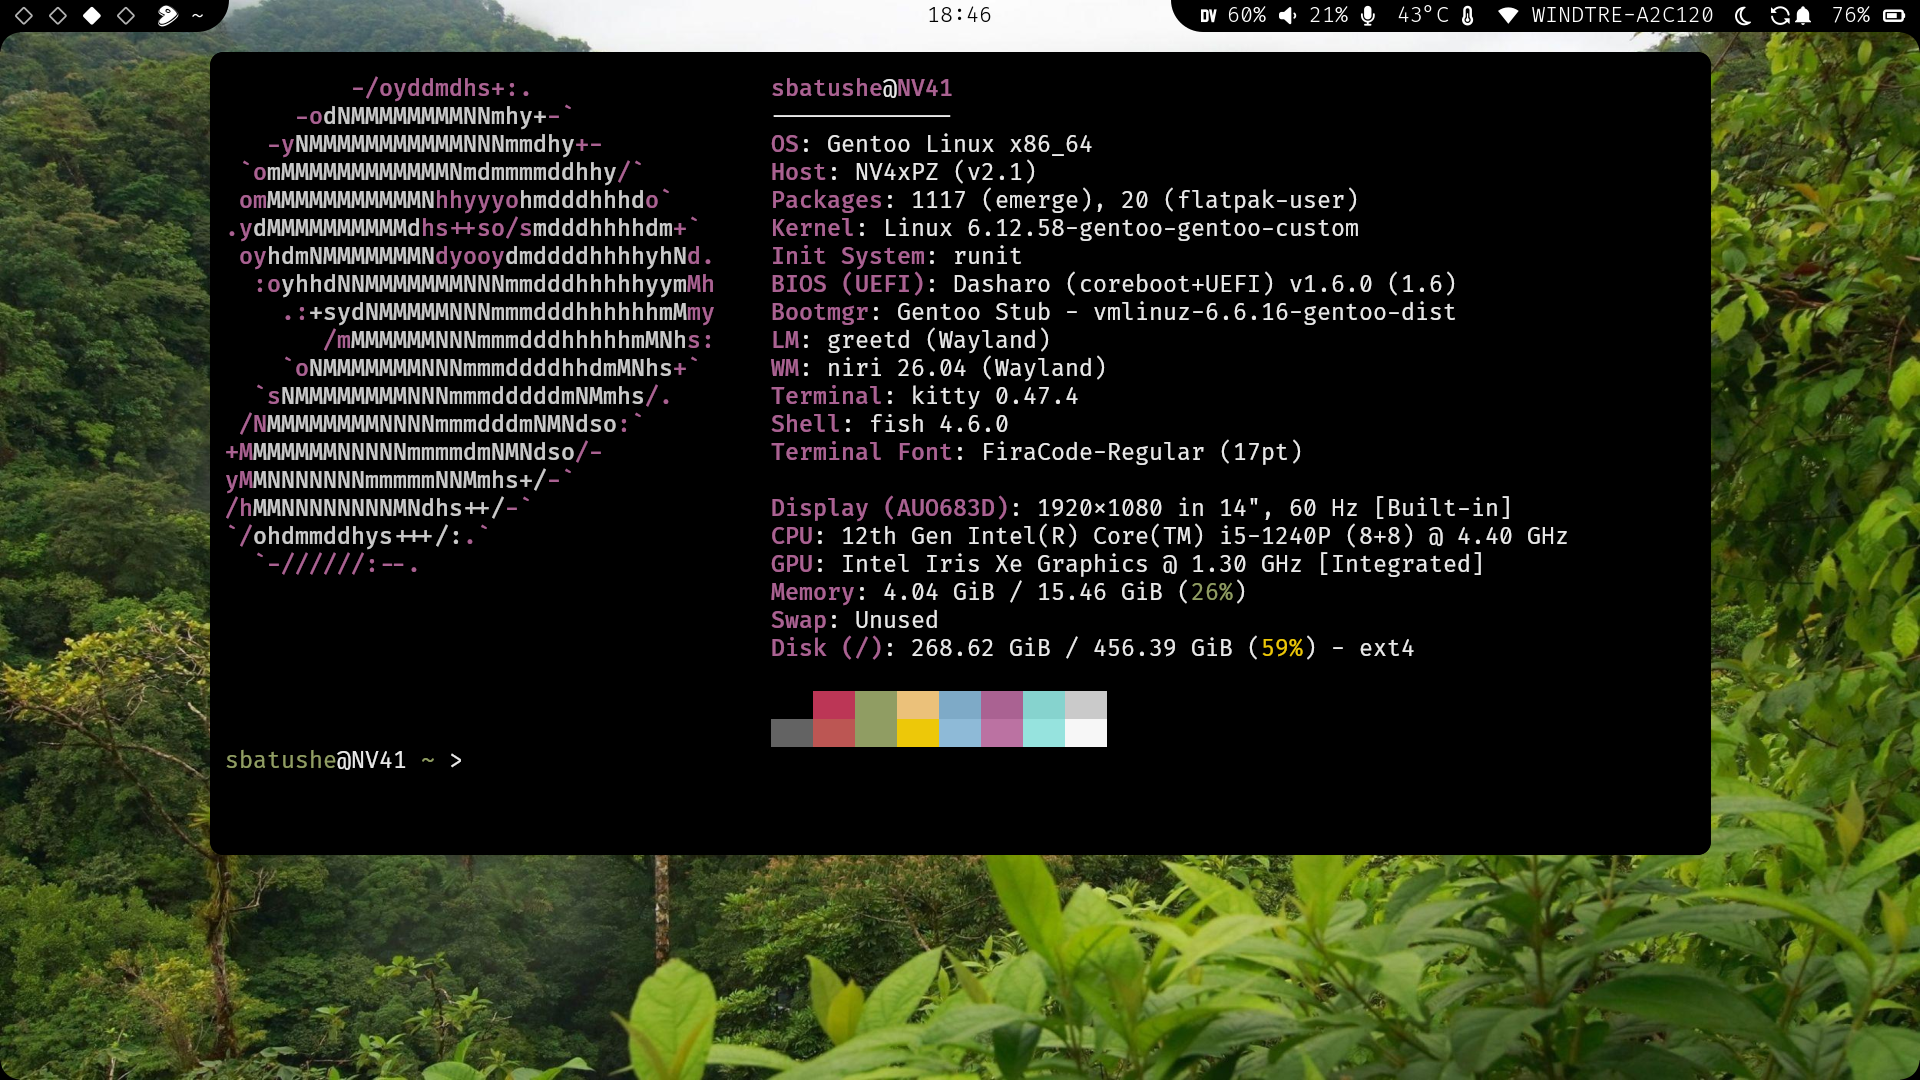Click the 76% battery percentage
Screen dimensions: 1920x1080
[x=1851, y=15]
